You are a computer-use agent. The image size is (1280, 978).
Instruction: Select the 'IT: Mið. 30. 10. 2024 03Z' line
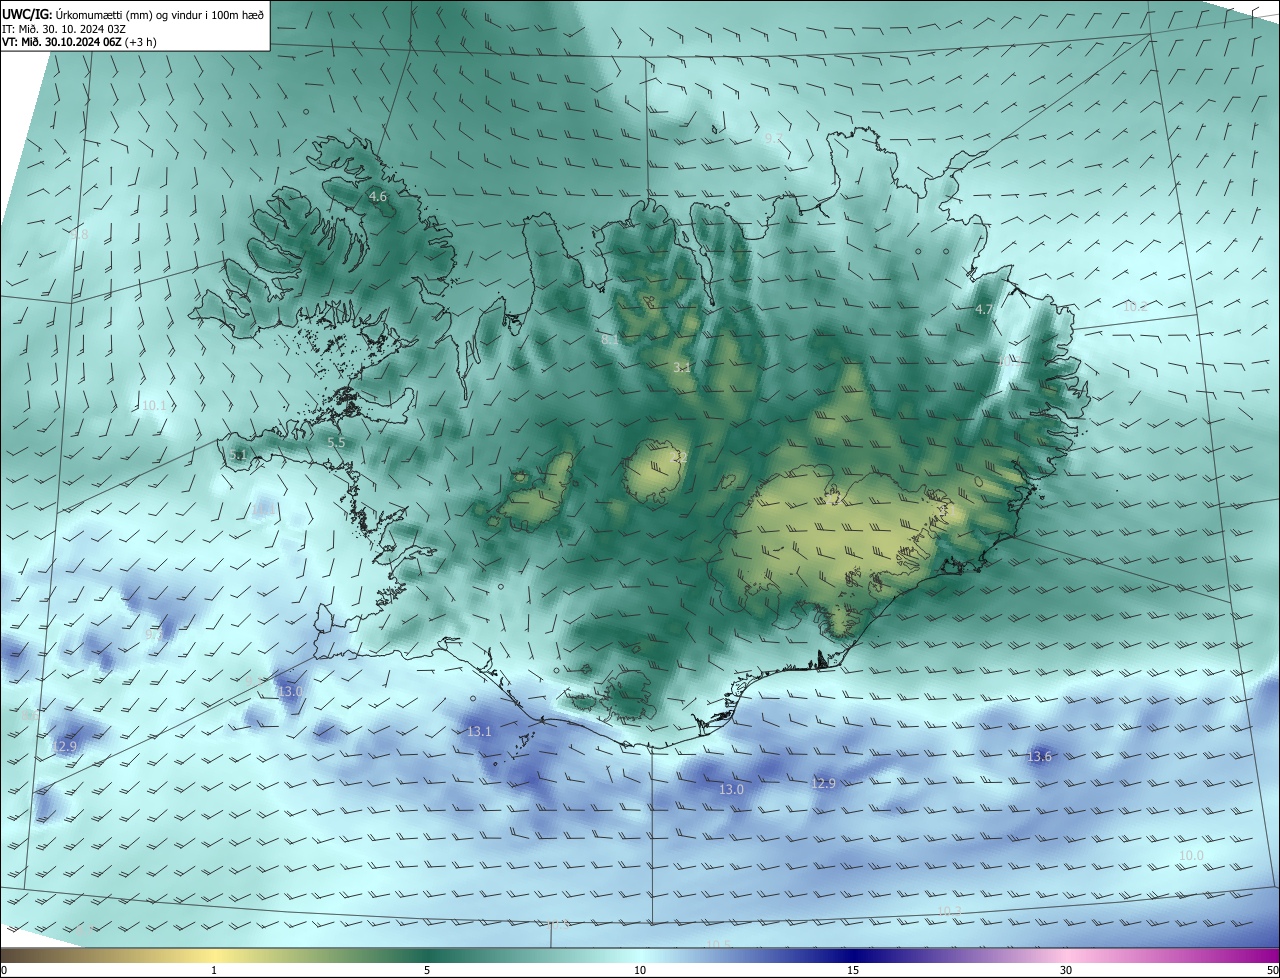pos(63,28)
